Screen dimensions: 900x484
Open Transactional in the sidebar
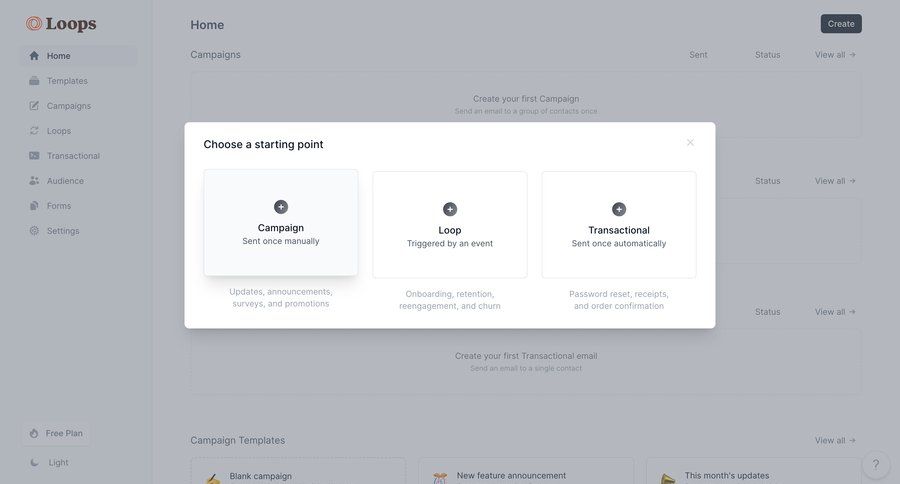pos(79,156)
